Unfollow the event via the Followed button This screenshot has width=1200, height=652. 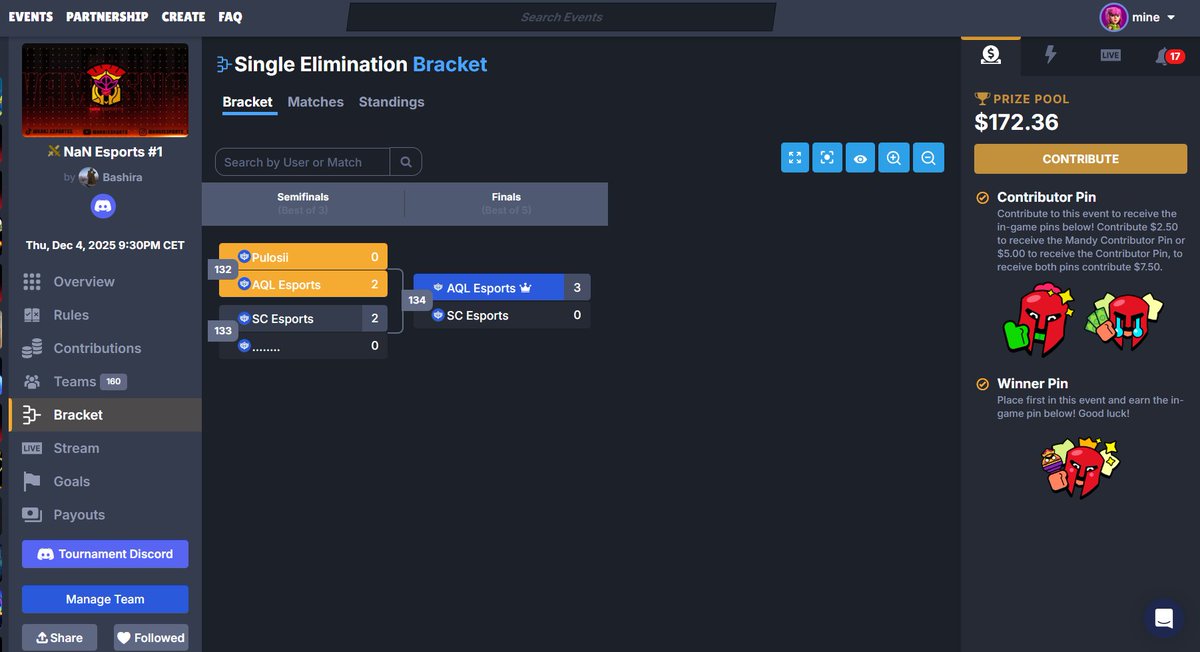[x=150, y=637]
